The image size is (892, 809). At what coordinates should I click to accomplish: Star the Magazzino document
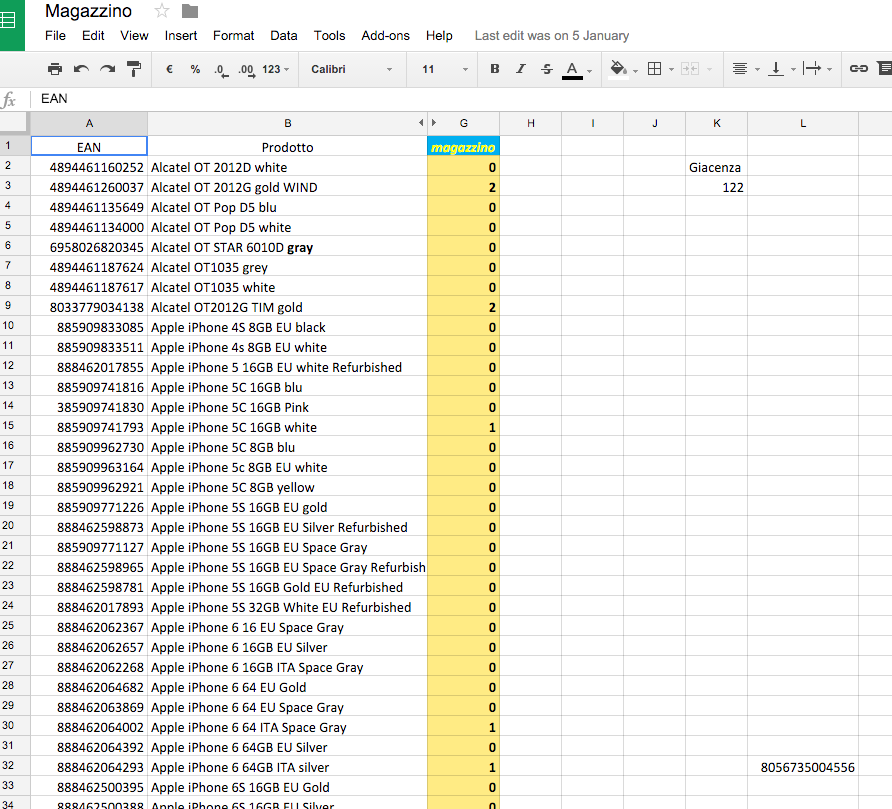point(162,11)
